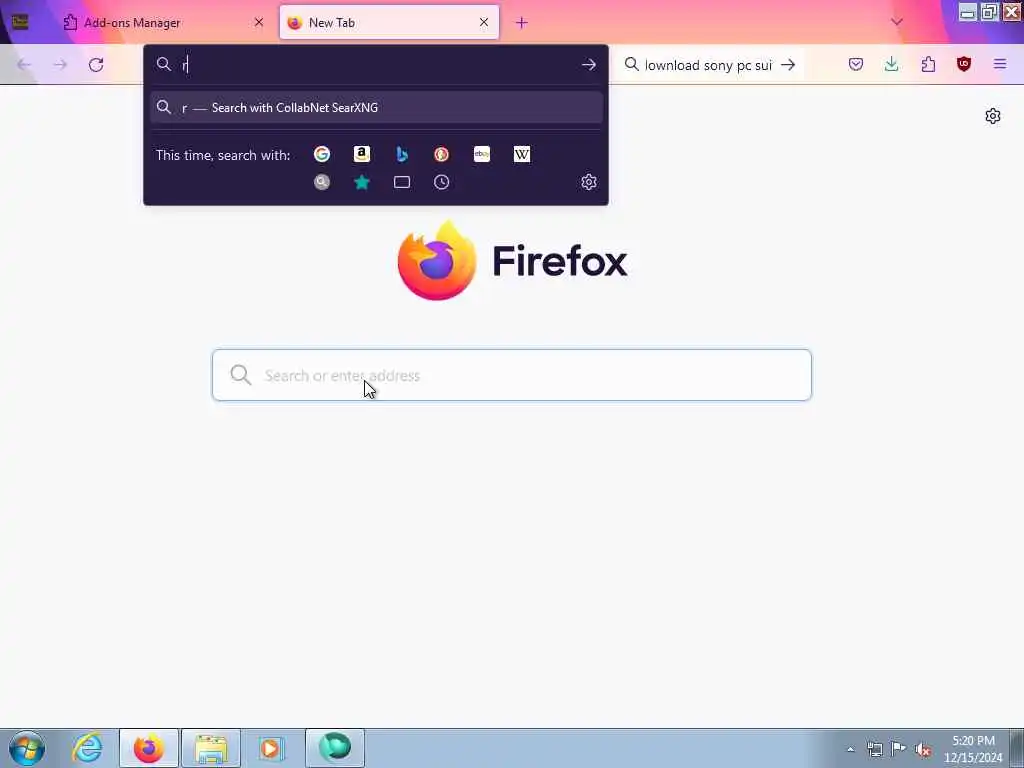Screen dimensions: 1024x768
Task: Search this time with Wikipedia
Action: click(x=522, y=154)
